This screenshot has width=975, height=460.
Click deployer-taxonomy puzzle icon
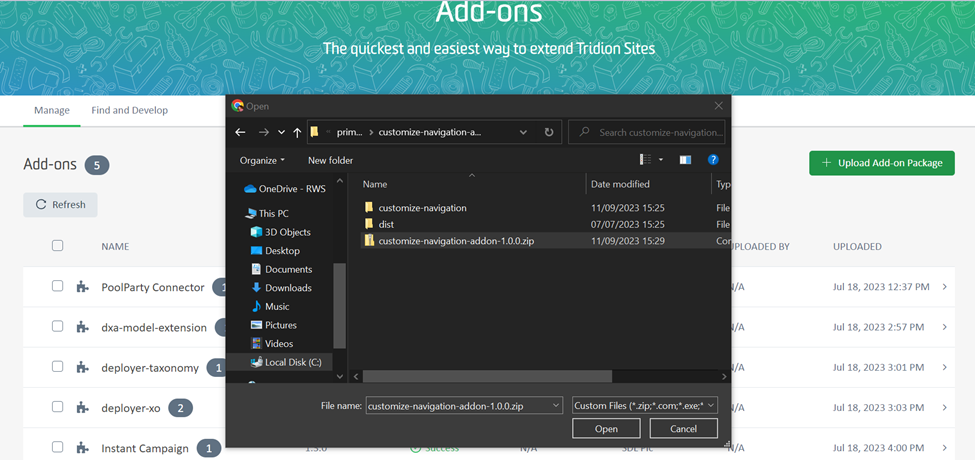(82, 368)
